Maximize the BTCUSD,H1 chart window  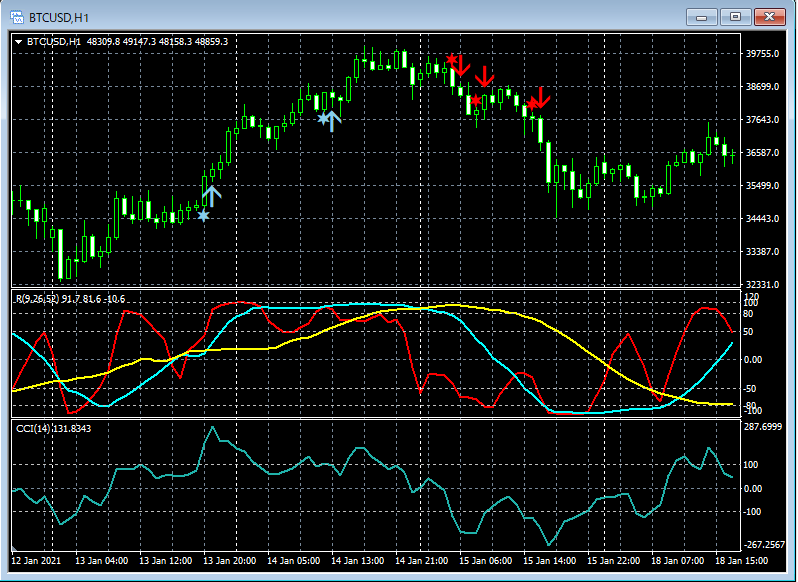click(737, 17)
